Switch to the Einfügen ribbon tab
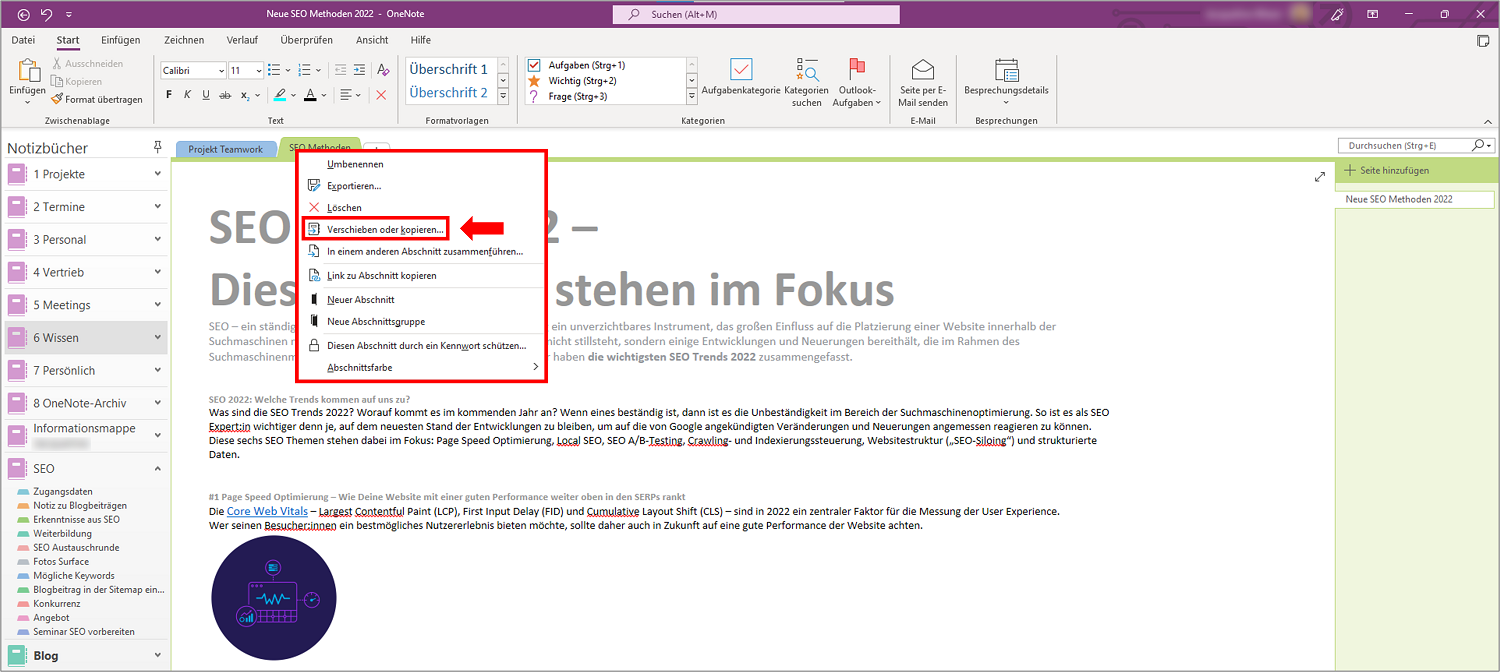This screenshot has width=1500, height=672. [x=121, y=40]
